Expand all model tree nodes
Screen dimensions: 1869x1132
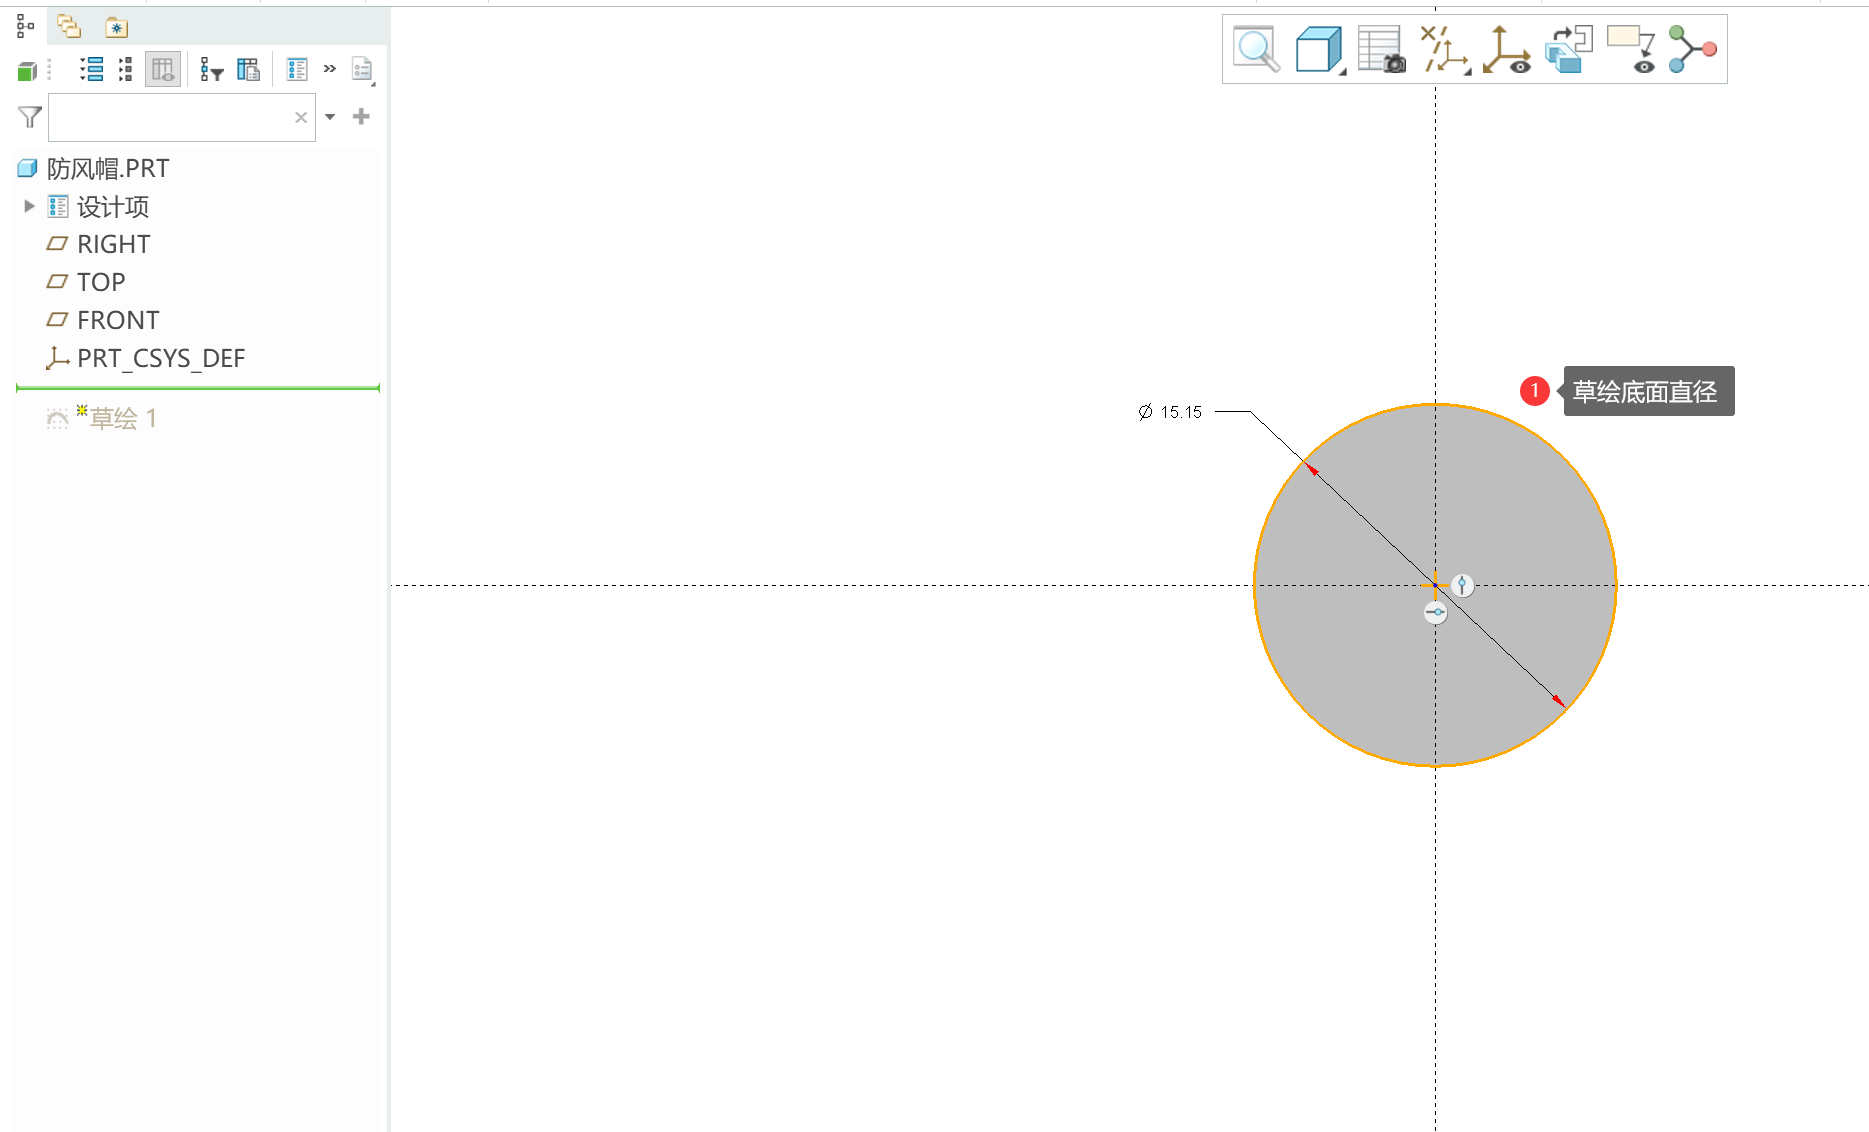(92, 69)
